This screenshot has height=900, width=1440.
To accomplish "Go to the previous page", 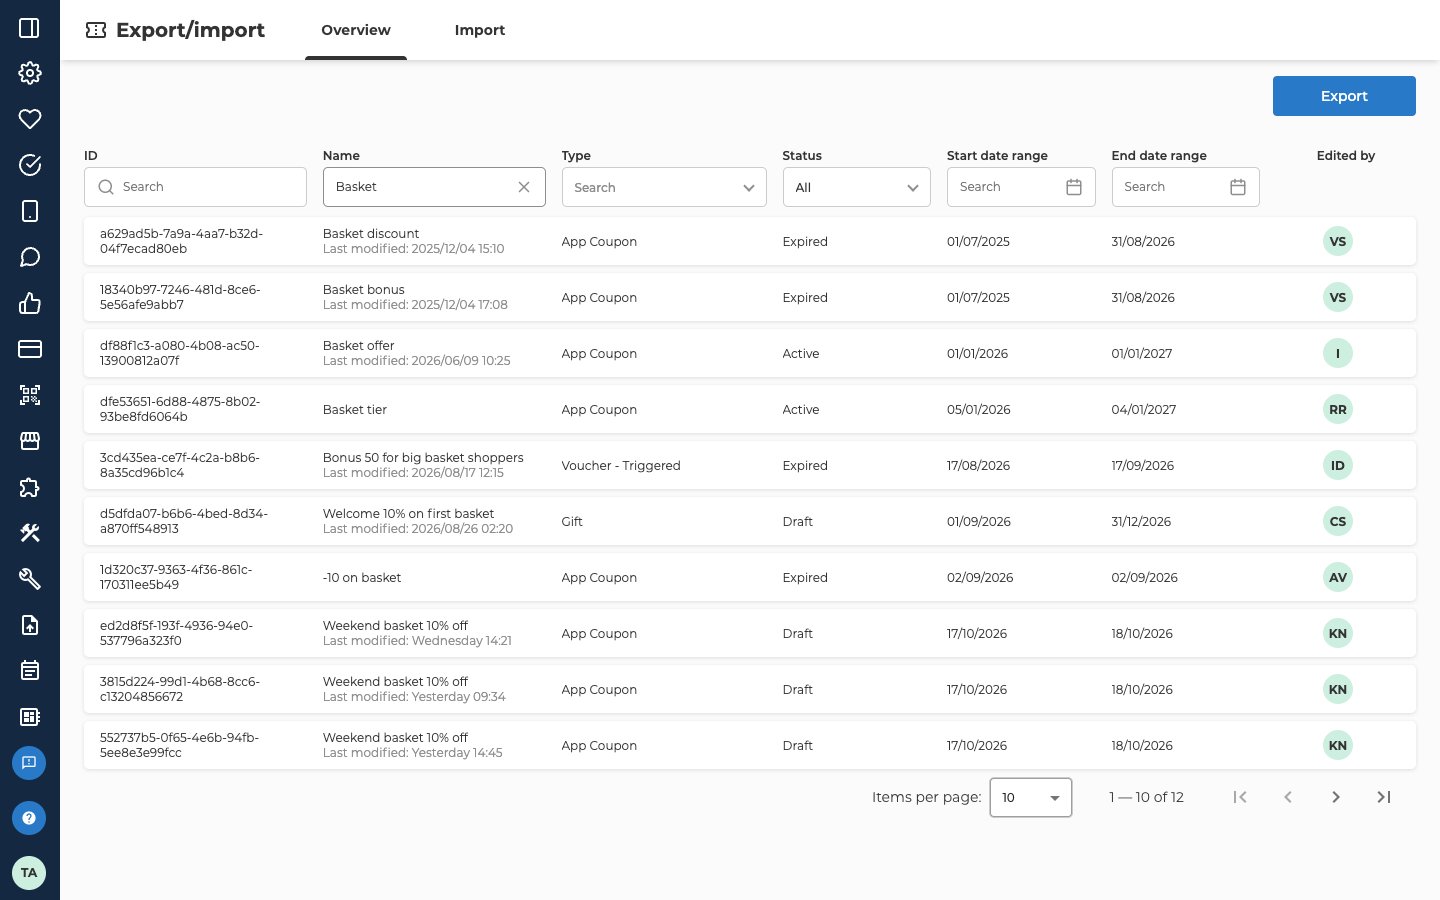I will [1288, 797].
